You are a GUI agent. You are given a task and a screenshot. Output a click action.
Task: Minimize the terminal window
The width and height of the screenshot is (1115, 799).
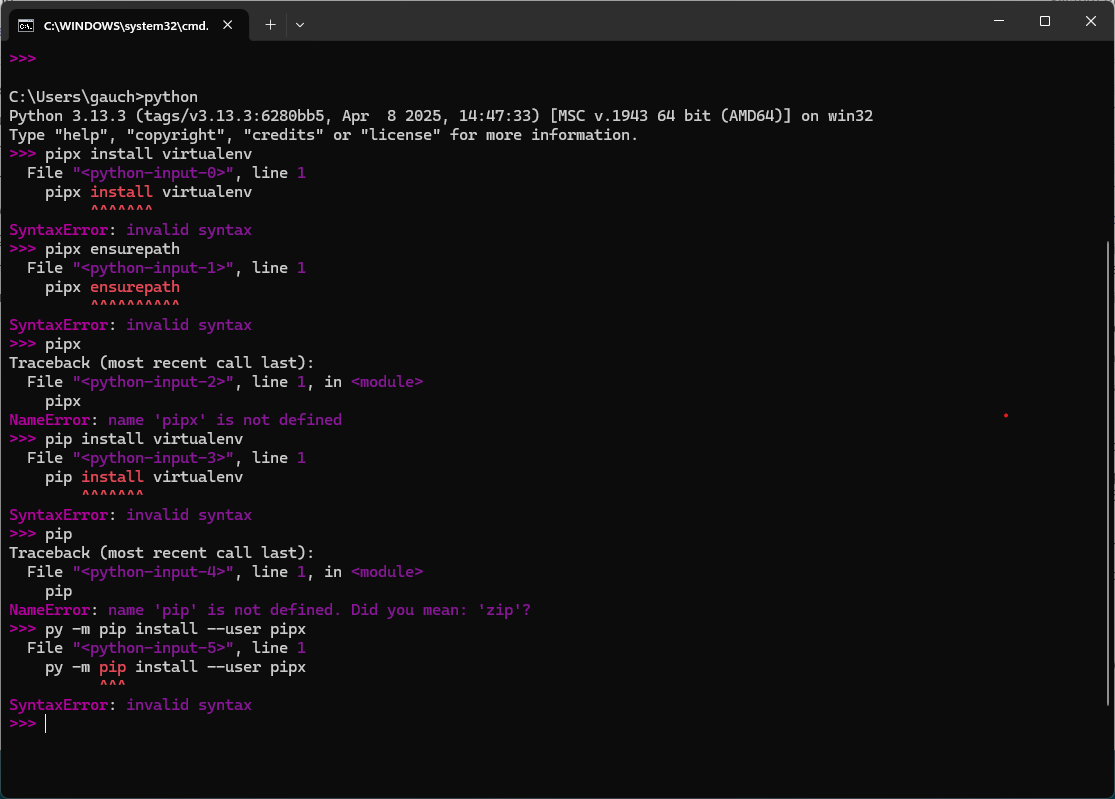point(999,21)
